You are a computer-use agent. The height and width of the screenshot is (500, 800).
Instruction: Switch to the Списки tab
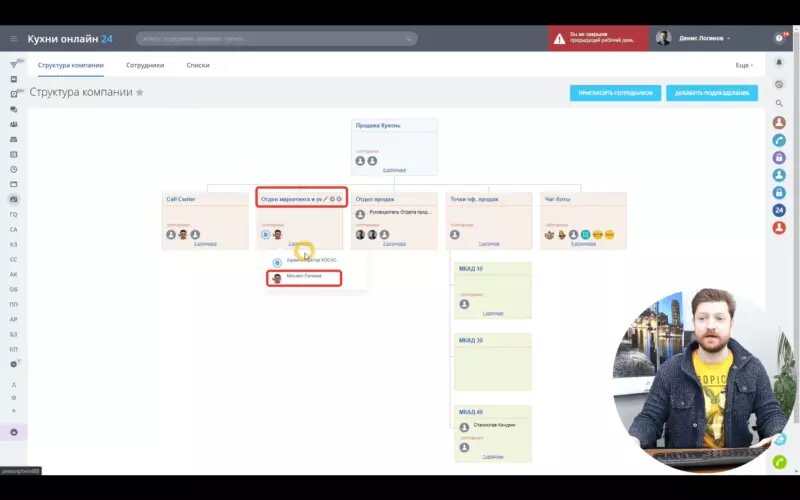(198, 65)
